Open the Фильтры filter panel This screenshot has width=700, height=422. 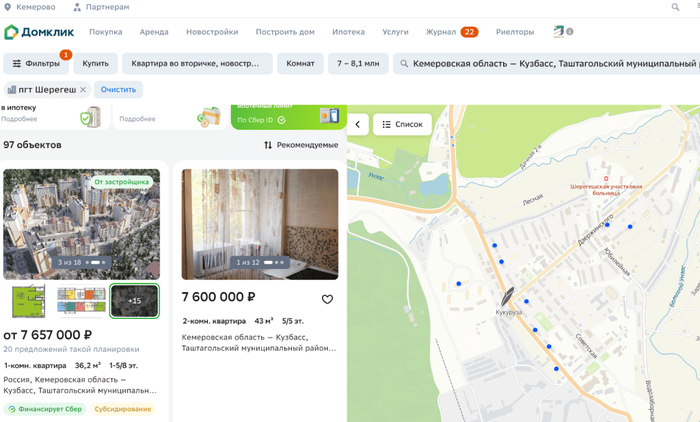[35, 64]
